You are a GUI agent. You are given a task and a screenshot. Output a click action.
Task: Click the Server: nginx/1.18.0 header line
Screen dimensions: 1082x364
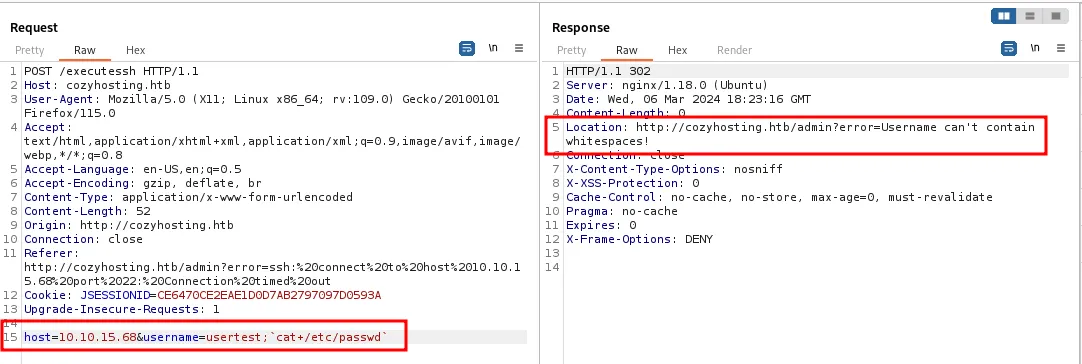(667, 85)
